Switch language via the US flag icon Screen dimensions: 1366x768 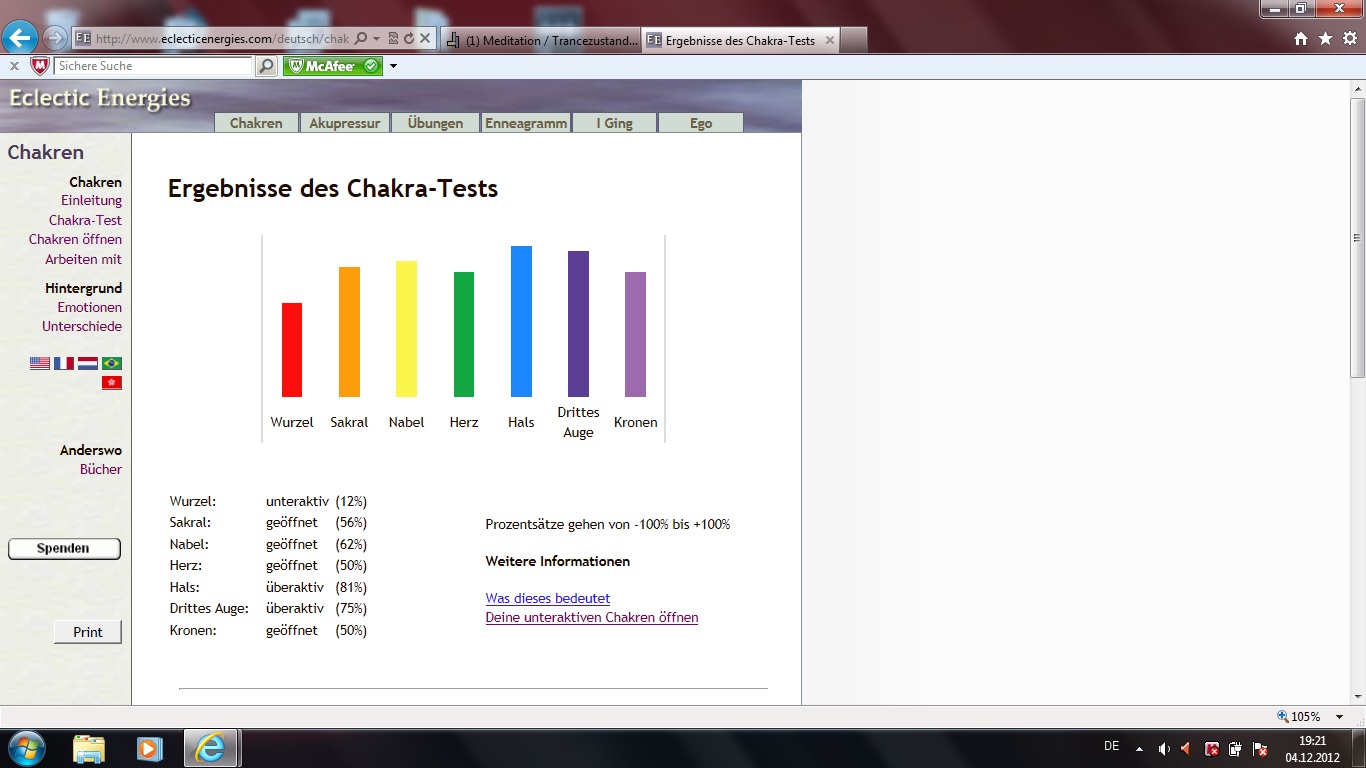40,364
